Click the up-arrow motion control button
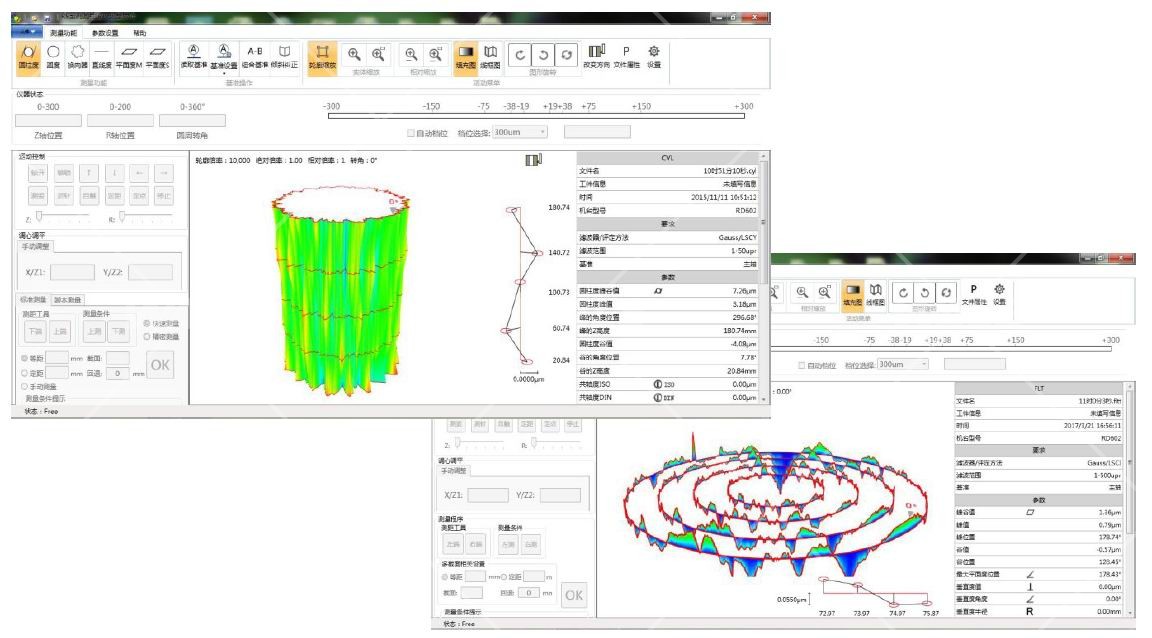 (89, 173)
